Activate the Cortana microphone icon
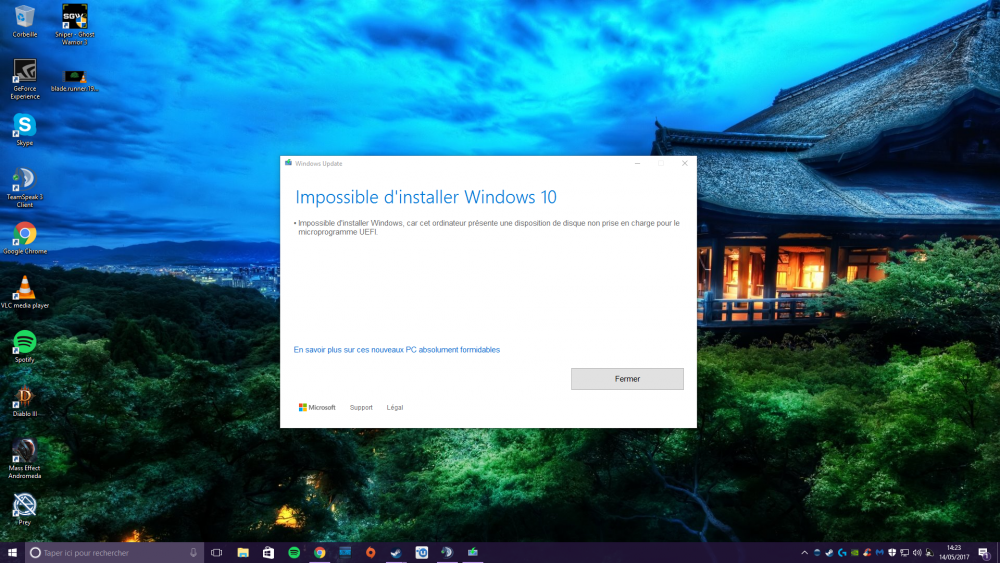Viewport: 1000px width, 563px height. point(193,553)
